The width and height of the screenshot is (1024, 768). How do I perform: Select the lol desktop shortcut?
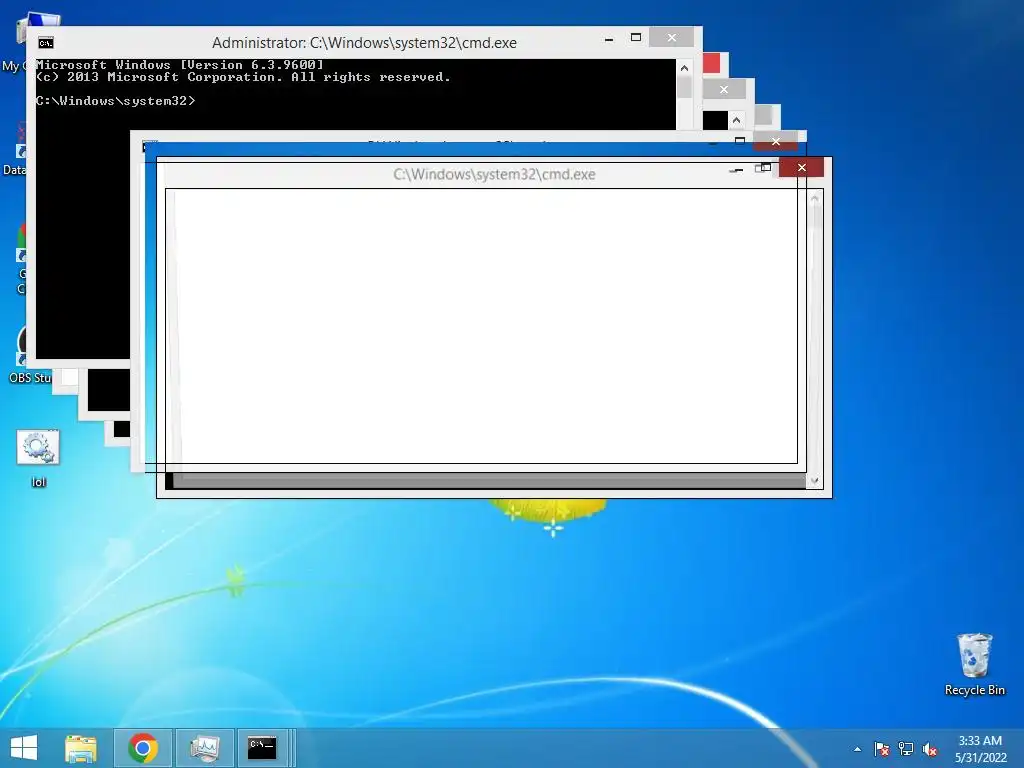tap(38, 458)
